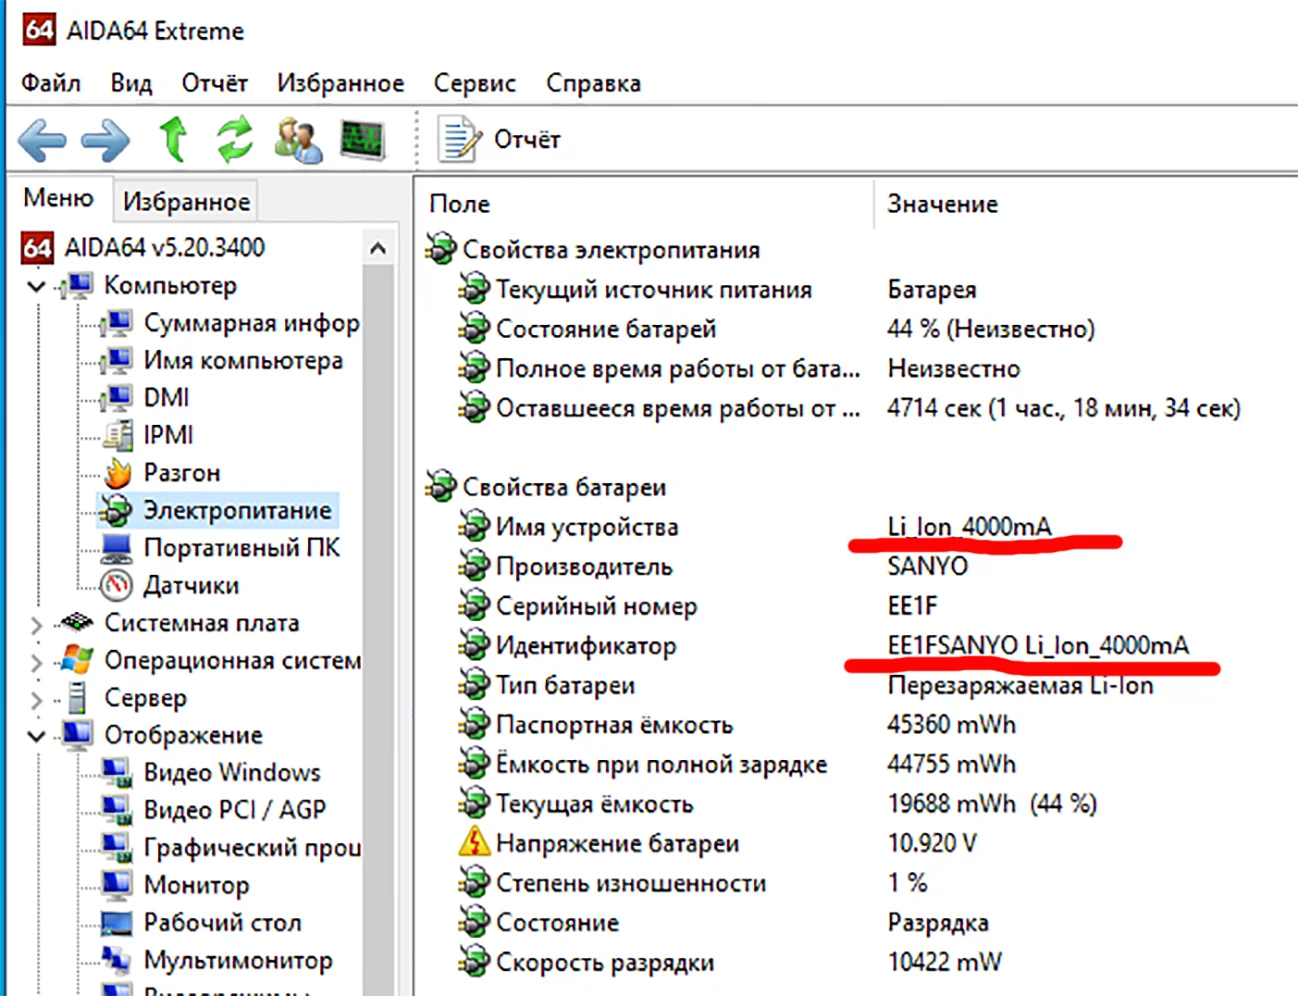The image size is (1298, 996).
Task: Click the Отображение monitor icon
Action: tap(77, 735)
